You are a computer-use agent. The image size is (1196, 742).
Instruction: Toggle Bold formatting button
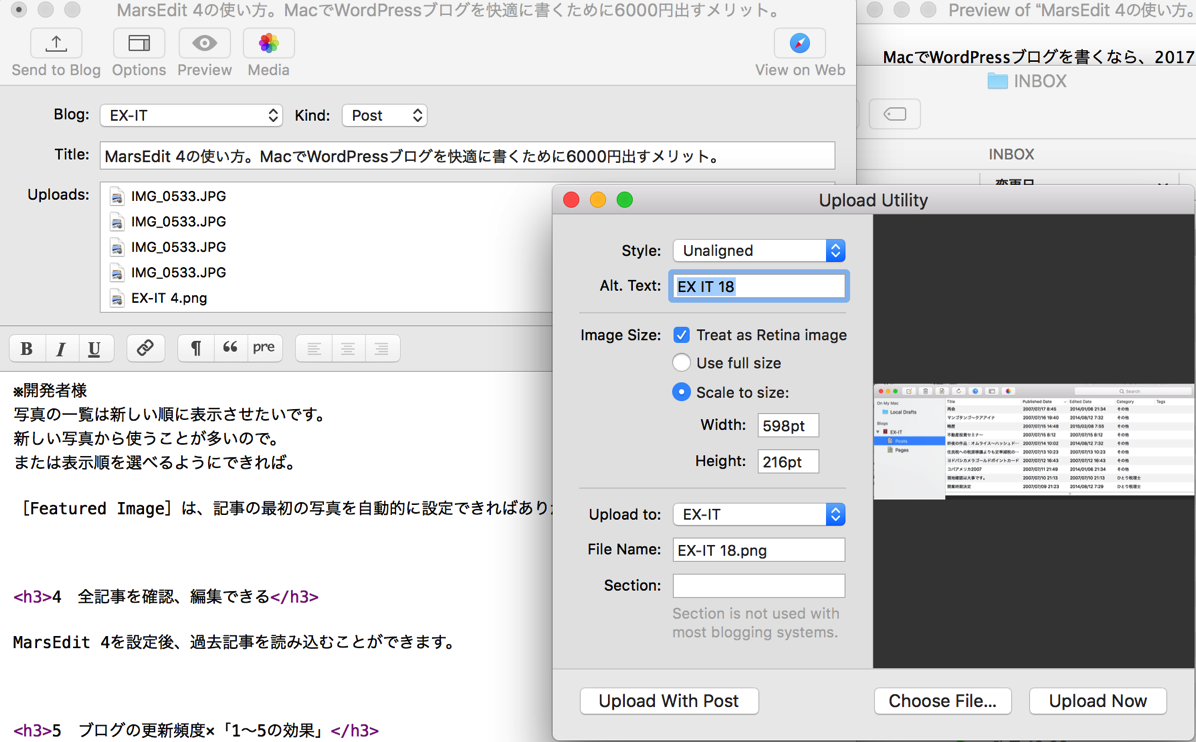[x=27, y=349]
